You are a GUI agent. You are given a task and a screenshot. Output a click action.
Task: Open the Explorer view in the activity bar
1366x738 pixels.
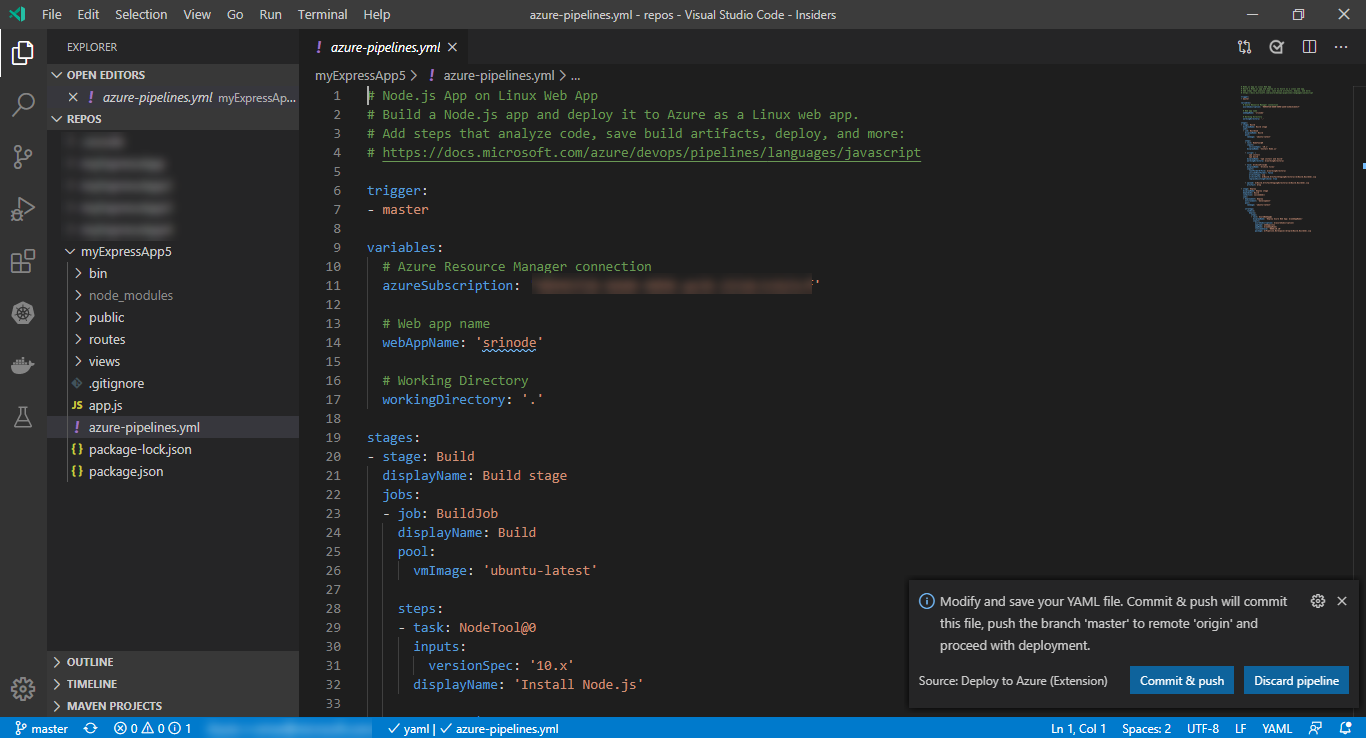[x=22, y=52]
